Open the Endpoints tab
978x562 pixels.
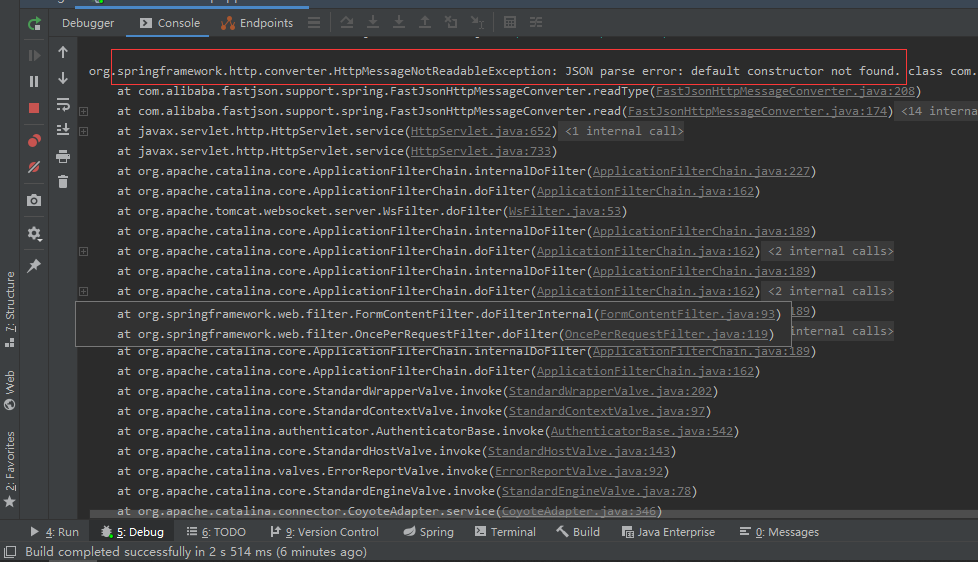[x=257, y=23]
